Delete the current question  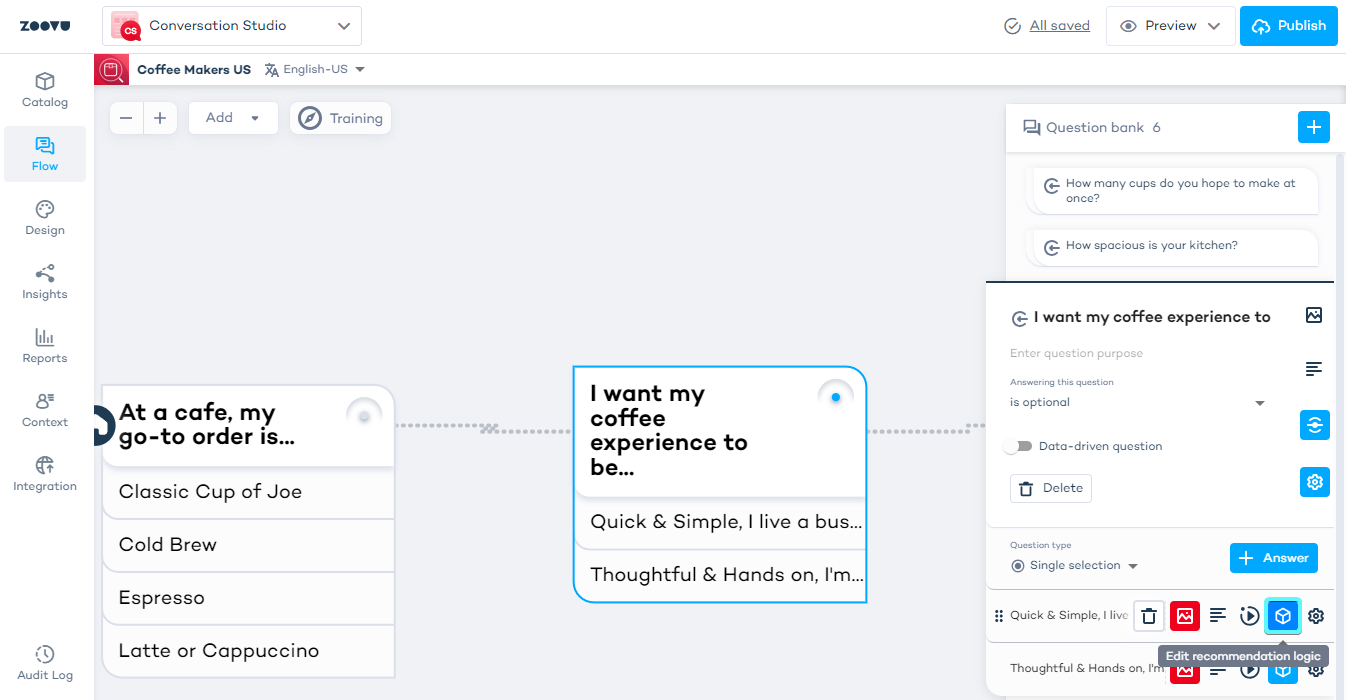pyautogui.click(x=1050, y=488)
